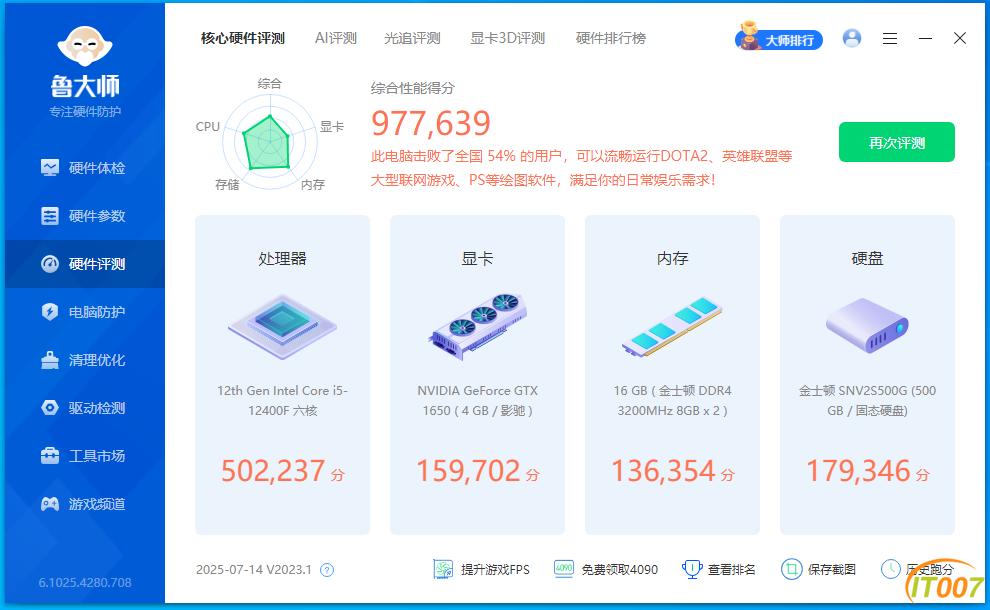The image size is (990, 610).
Task: Click the 显卡 graphics card image
Action: pyautogui.click(x=477, y=326)
